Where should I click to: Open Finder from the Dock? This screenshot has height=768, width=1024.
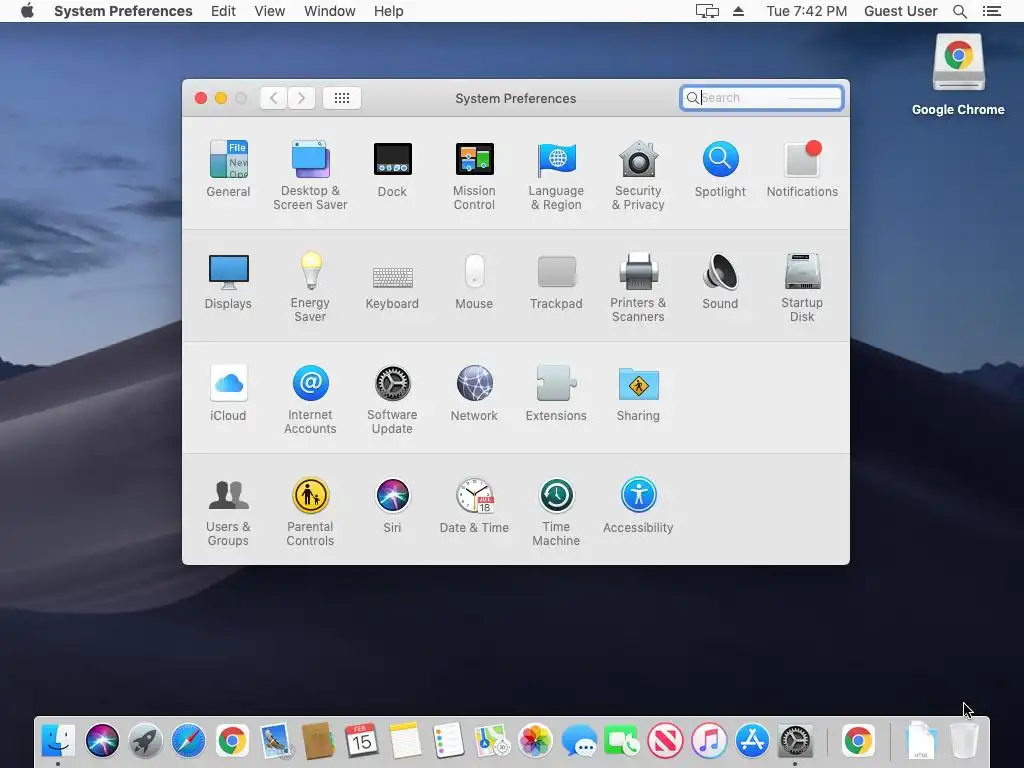(58, 741)
